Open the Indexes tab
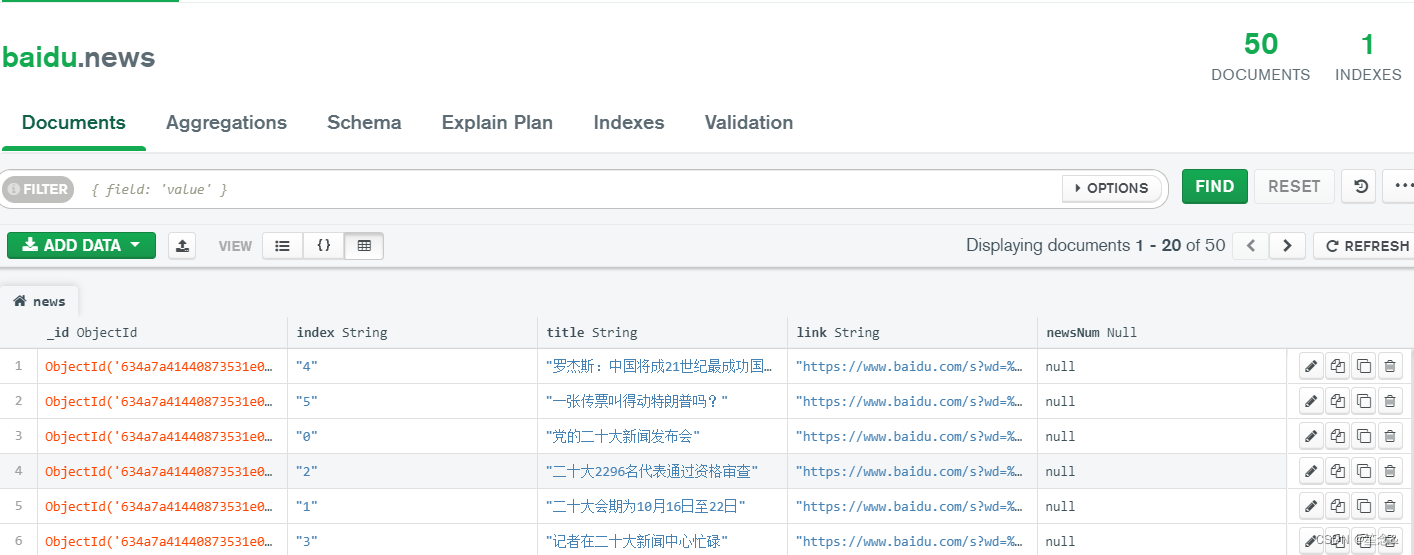This screenshot has width=1414, height=555. [x=629, y=123]
